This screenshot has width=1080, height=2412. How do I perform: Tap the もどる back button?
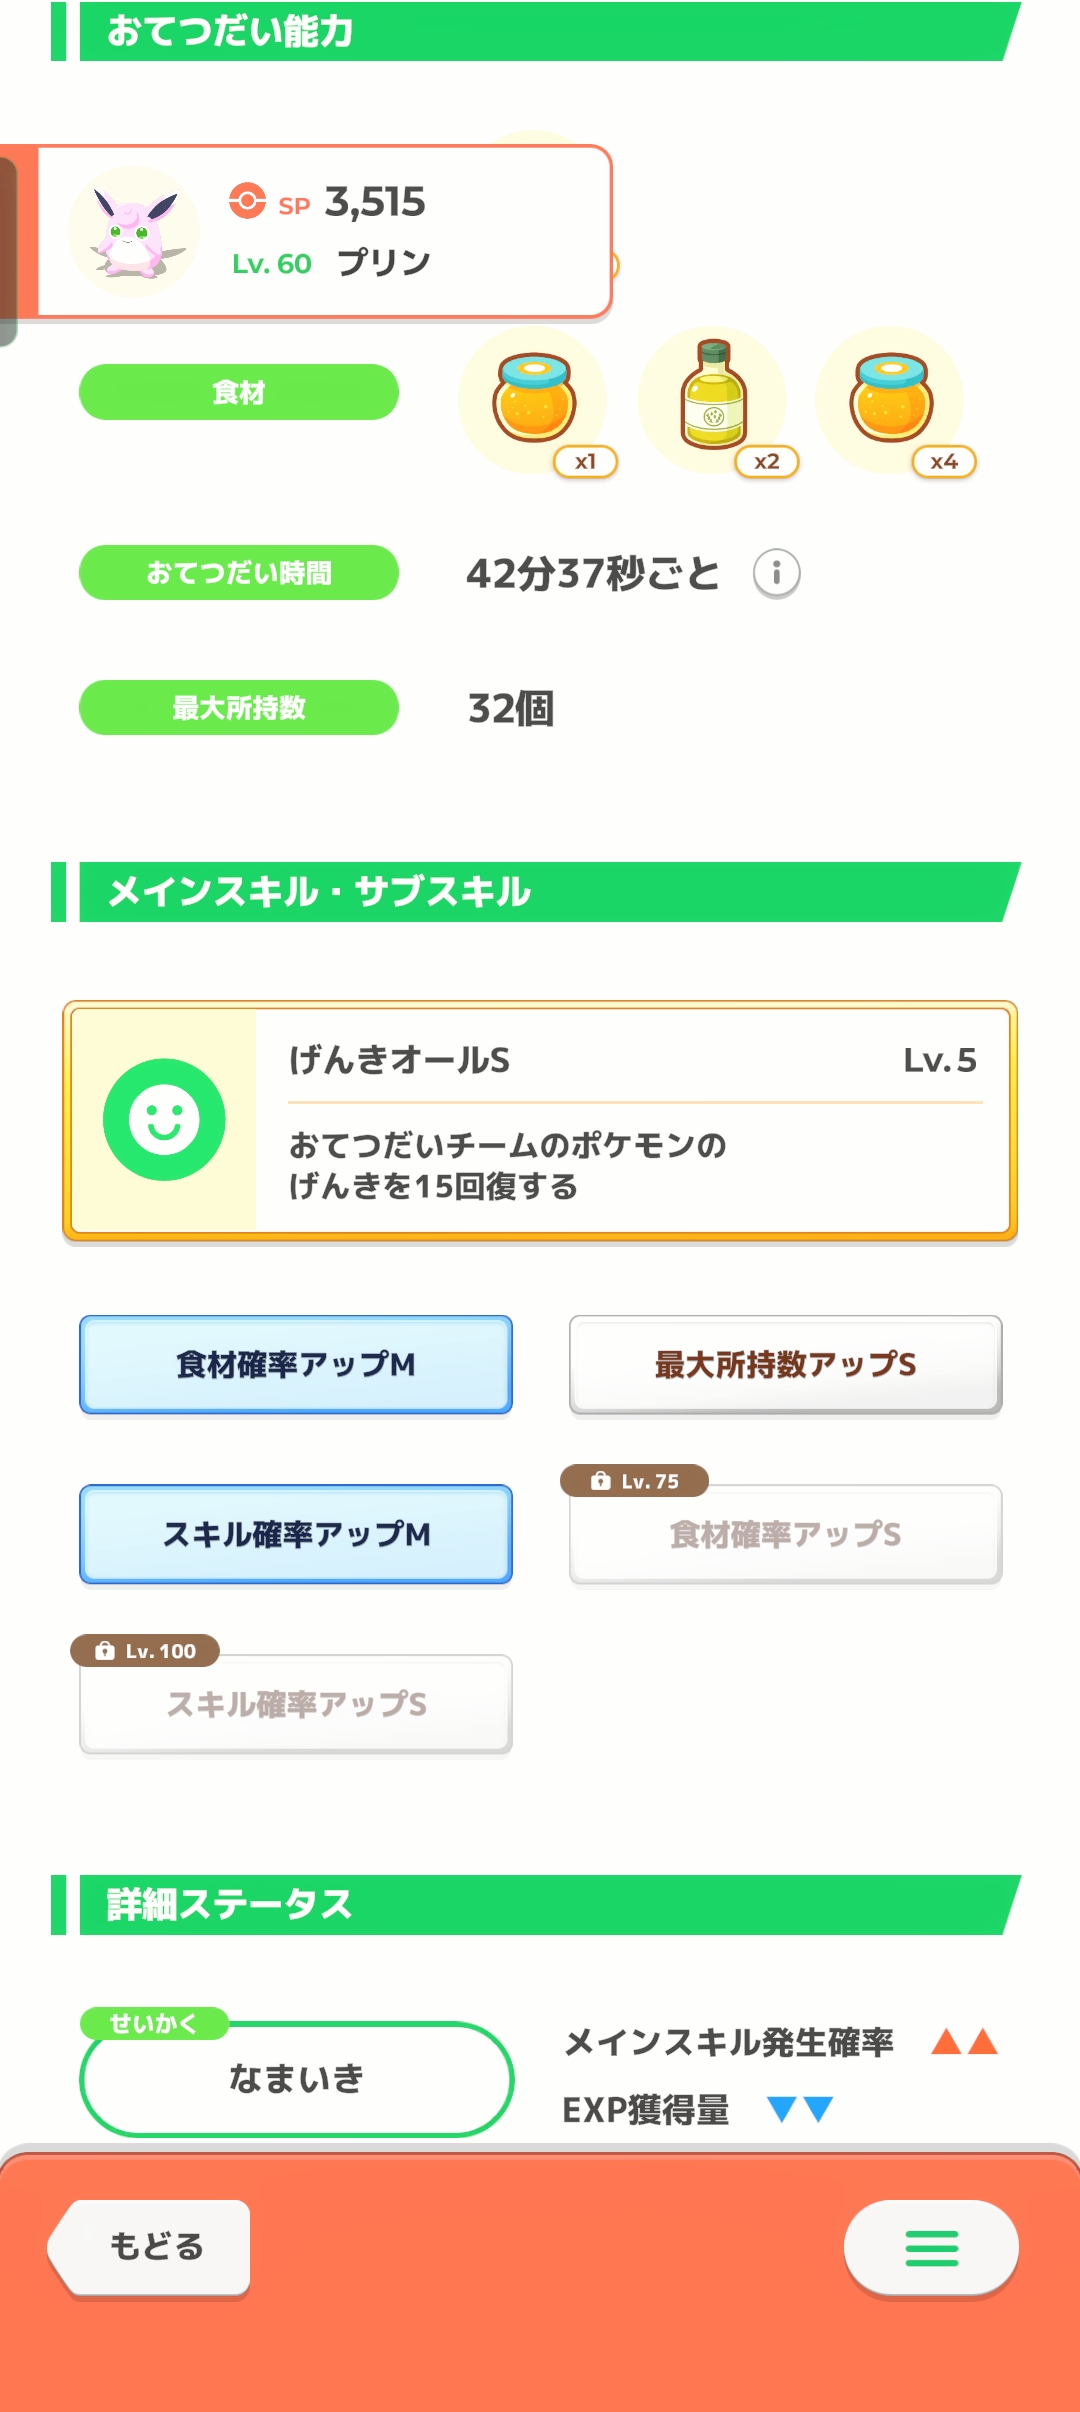[154, 2246]
